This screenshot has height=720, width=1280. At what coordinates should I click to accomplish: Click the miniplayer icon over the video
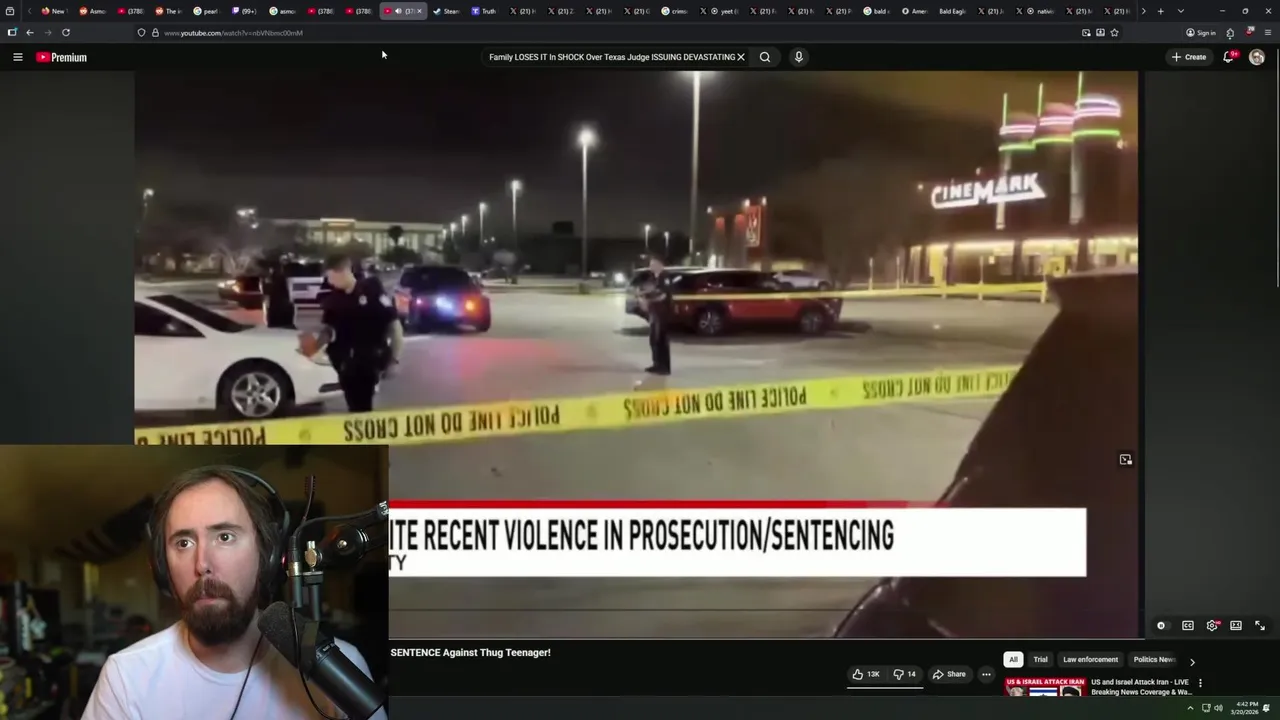pos(1126,460)
